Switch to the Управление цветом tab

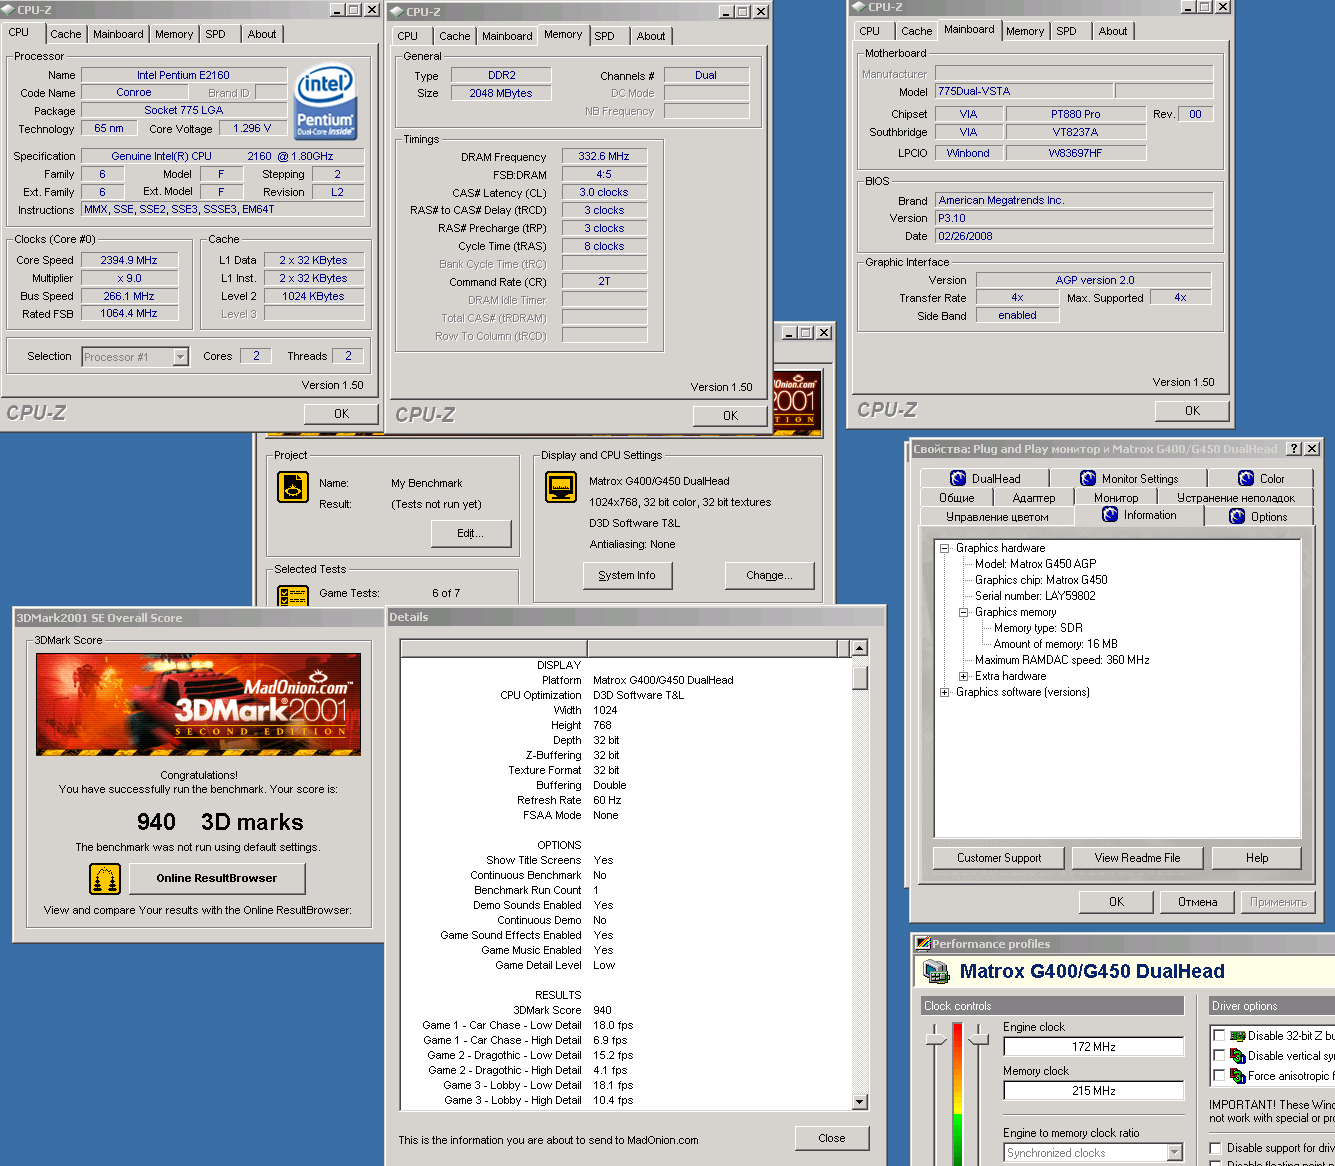[997, 517]
